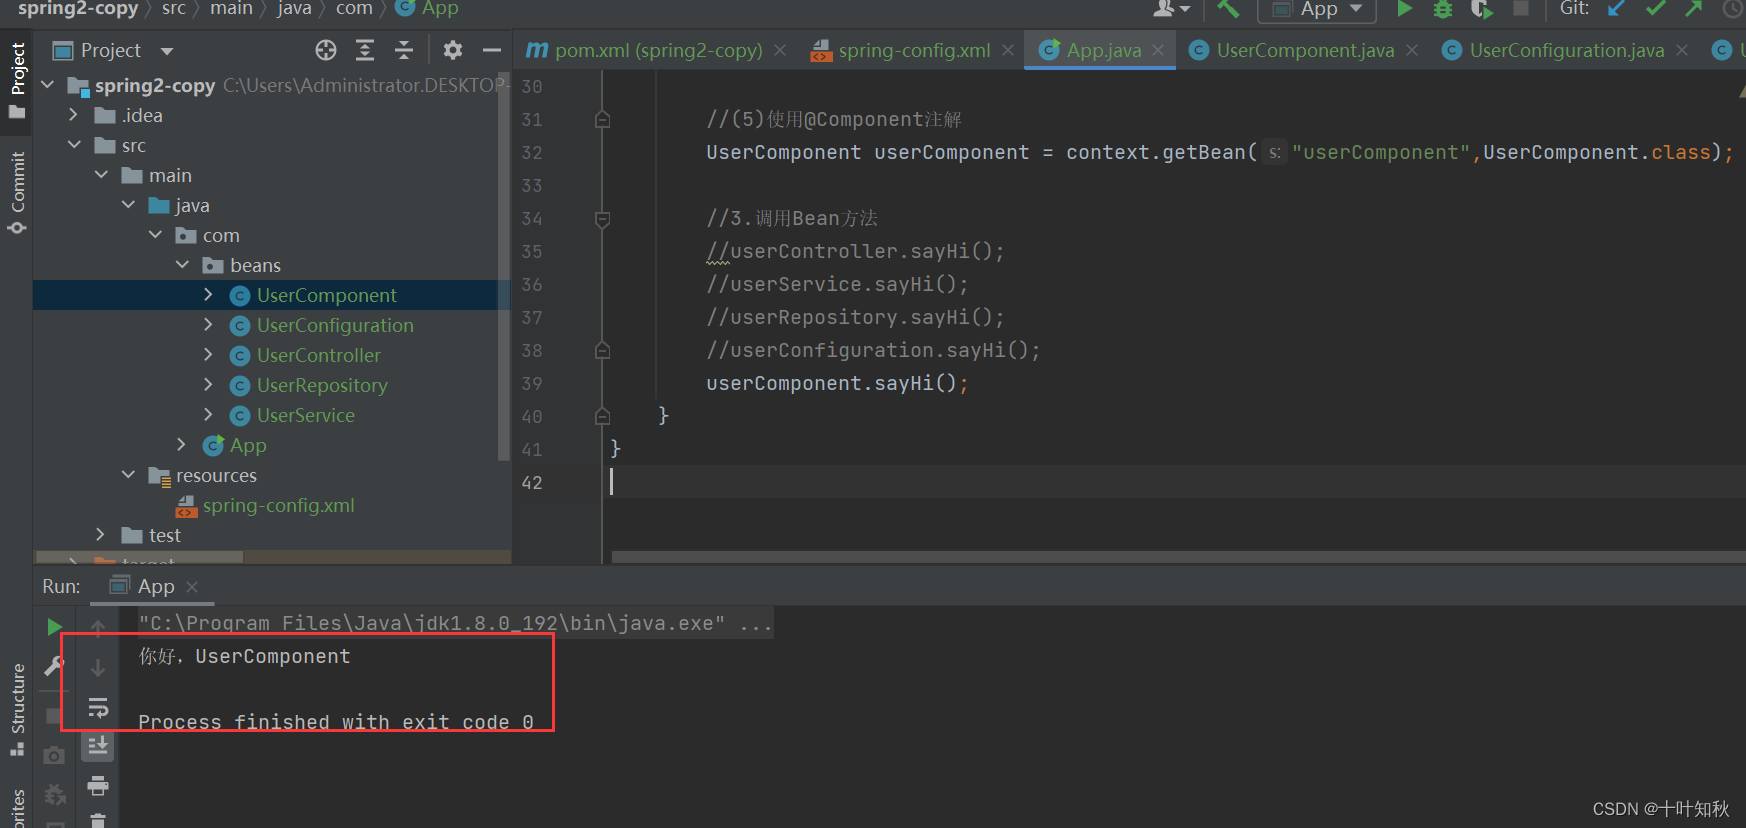Fold the method at line 40 gutter
1746x828 pixels.
point(602,416)
